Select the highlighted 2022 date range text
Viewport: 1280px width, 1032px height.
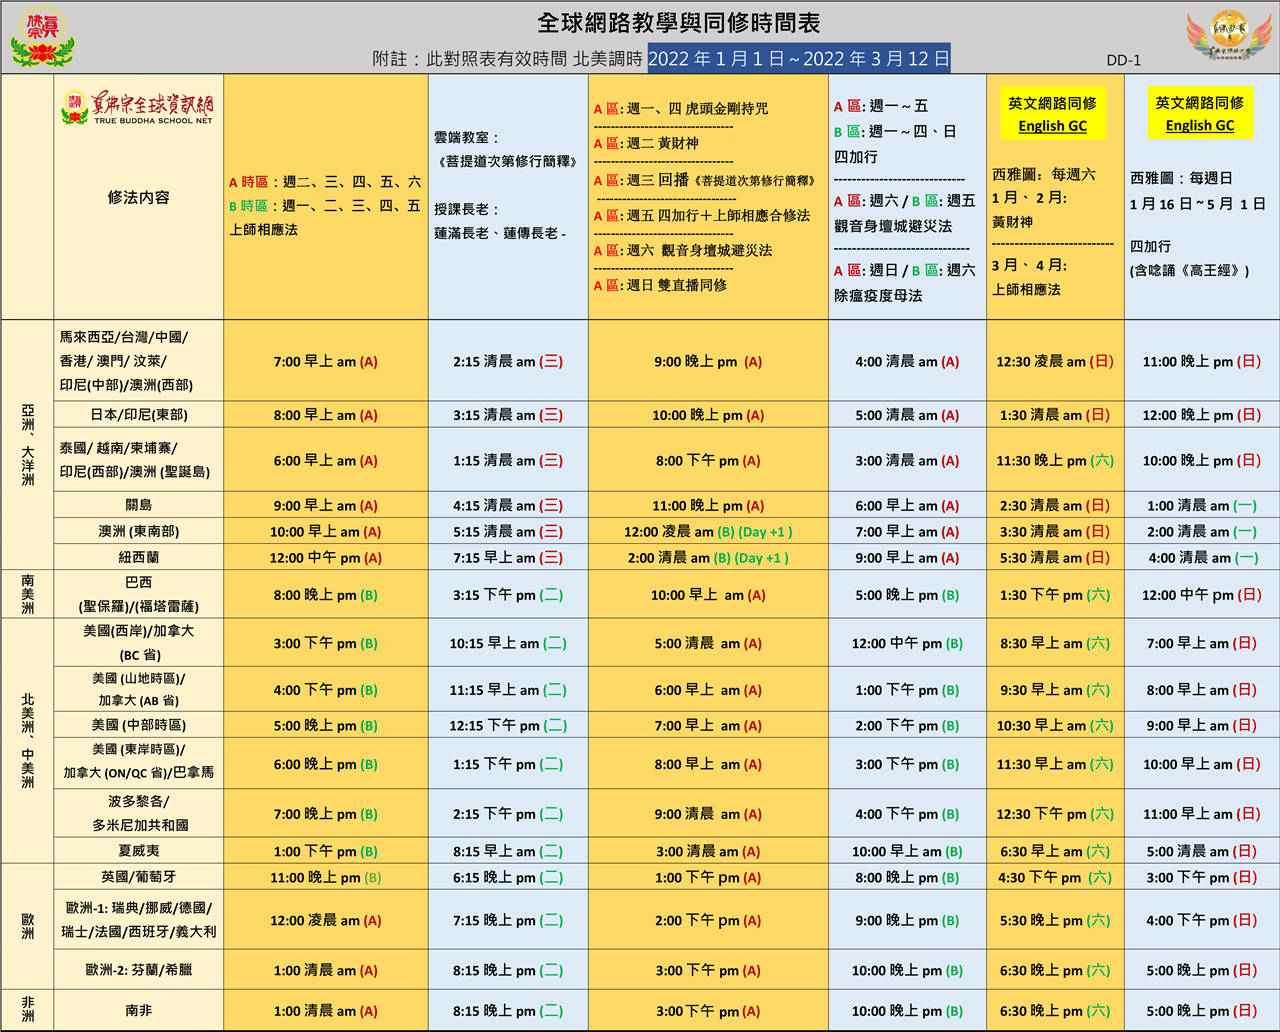click(x=798, y=59)
